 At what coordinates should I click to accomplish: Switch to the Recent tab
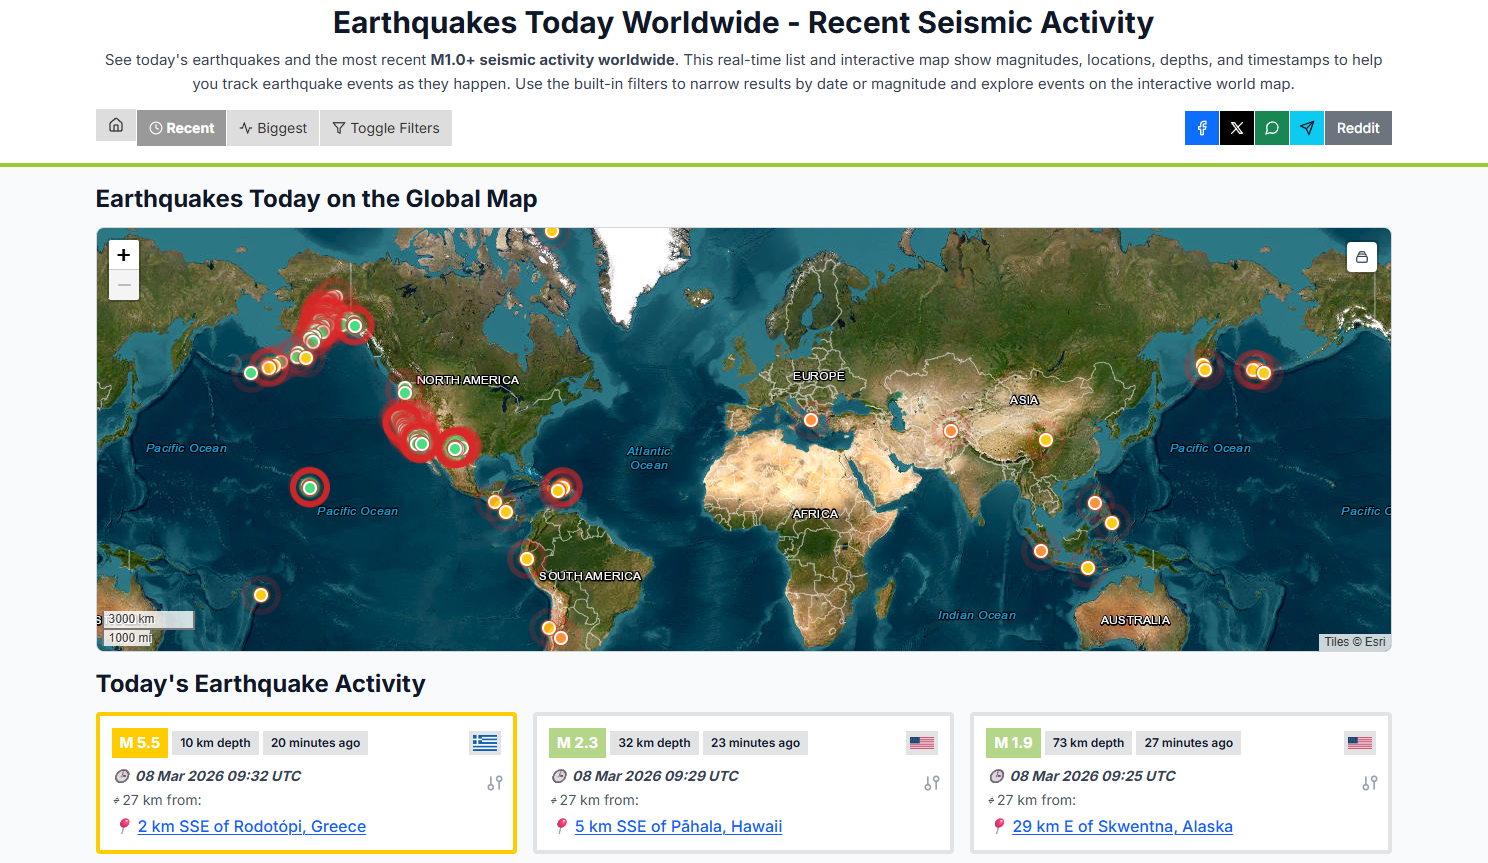[182, 128]
